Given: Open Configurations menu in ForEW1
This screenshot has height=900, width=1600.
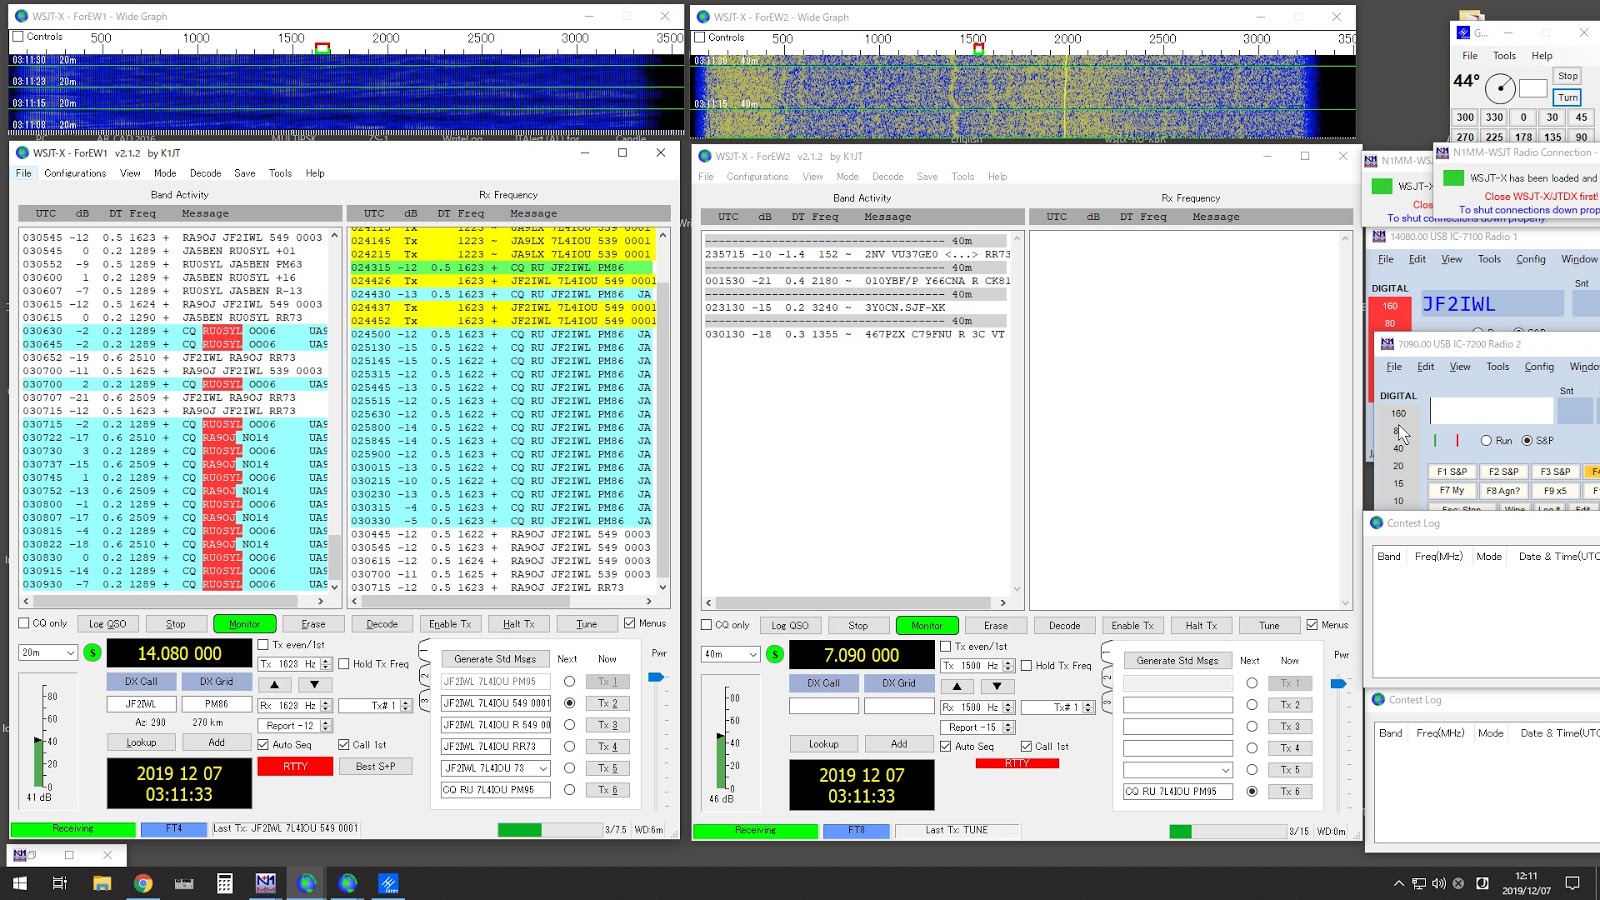Looking at the screenshot, I should tap(75, 174).
